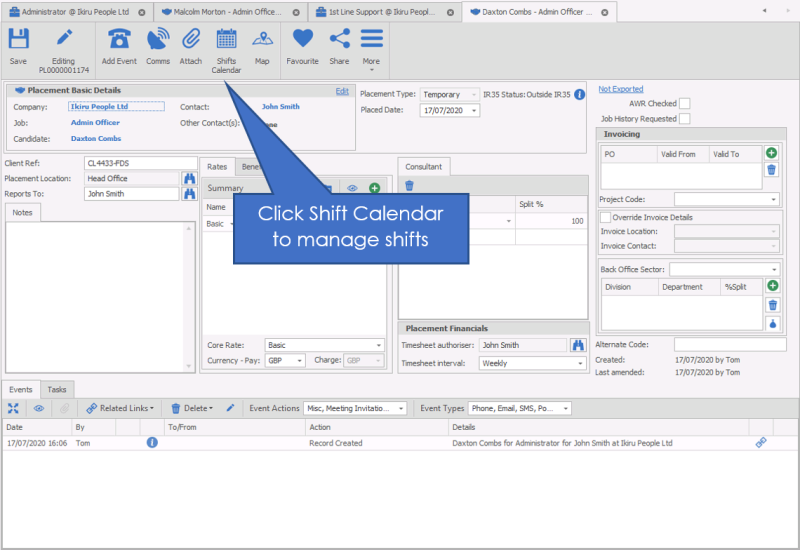
Task: Open the More menu in toolbar
Action: click(x=371, y=47)
